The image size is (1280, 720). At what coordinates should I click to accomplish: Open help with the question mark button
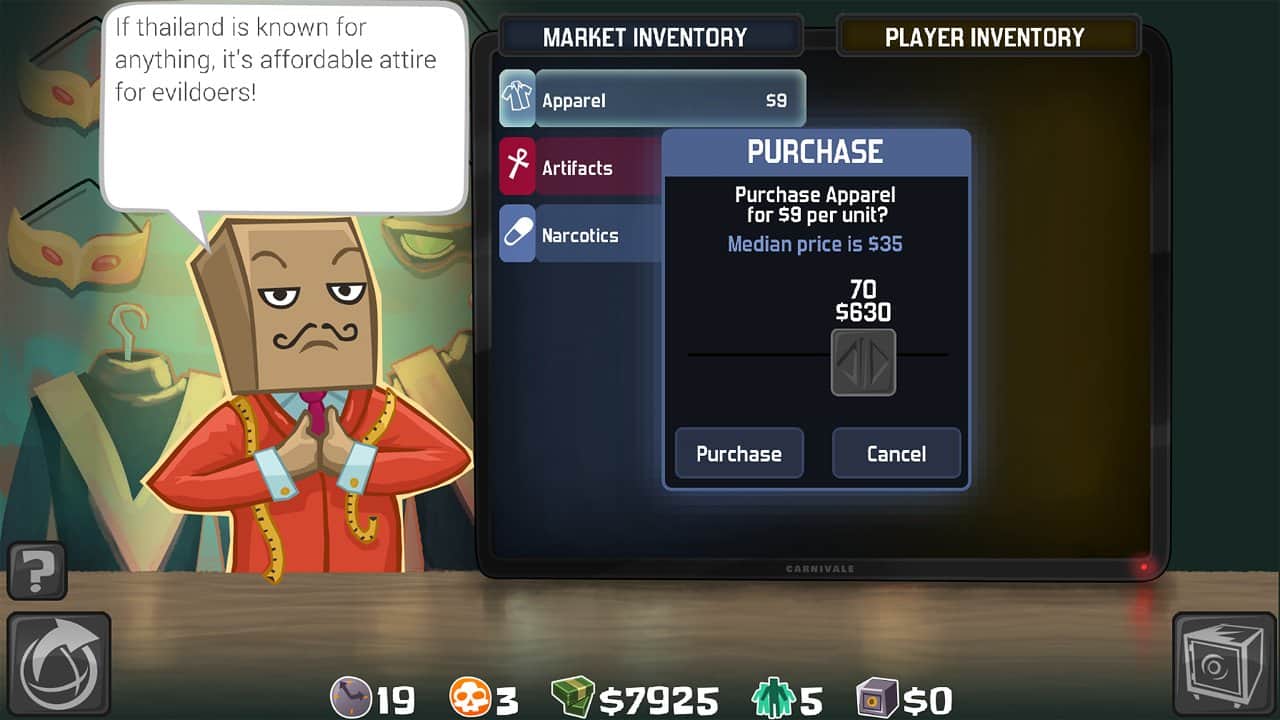(x=37, y=572)
